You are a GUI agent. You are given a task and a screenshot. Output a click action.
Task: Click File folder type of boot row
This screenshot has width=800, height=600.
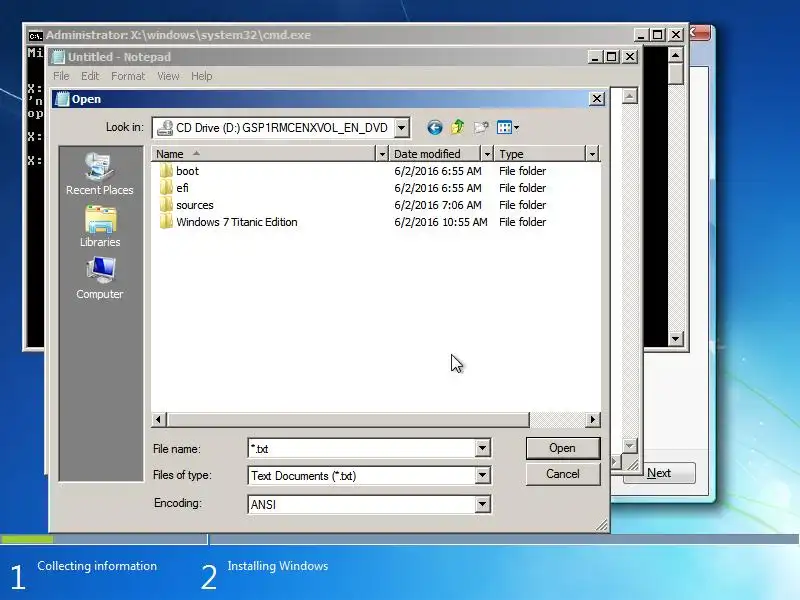tap(522, 171)
